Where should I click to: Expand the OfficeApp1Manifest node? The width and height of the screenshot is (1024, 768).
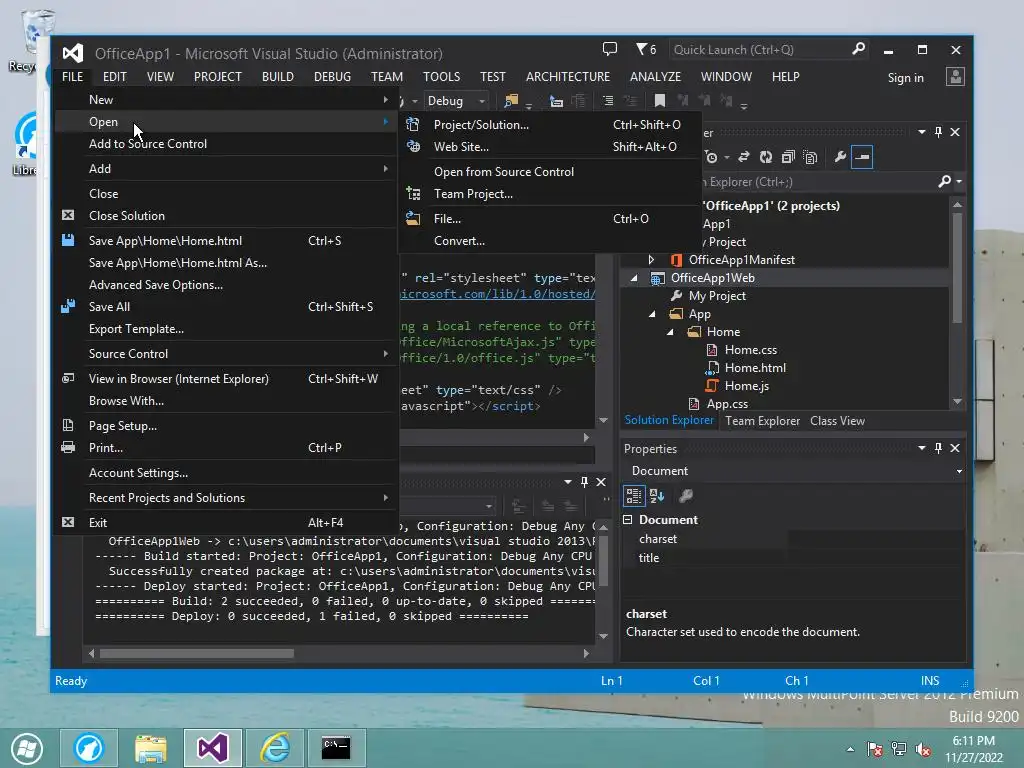pos(651,260)
